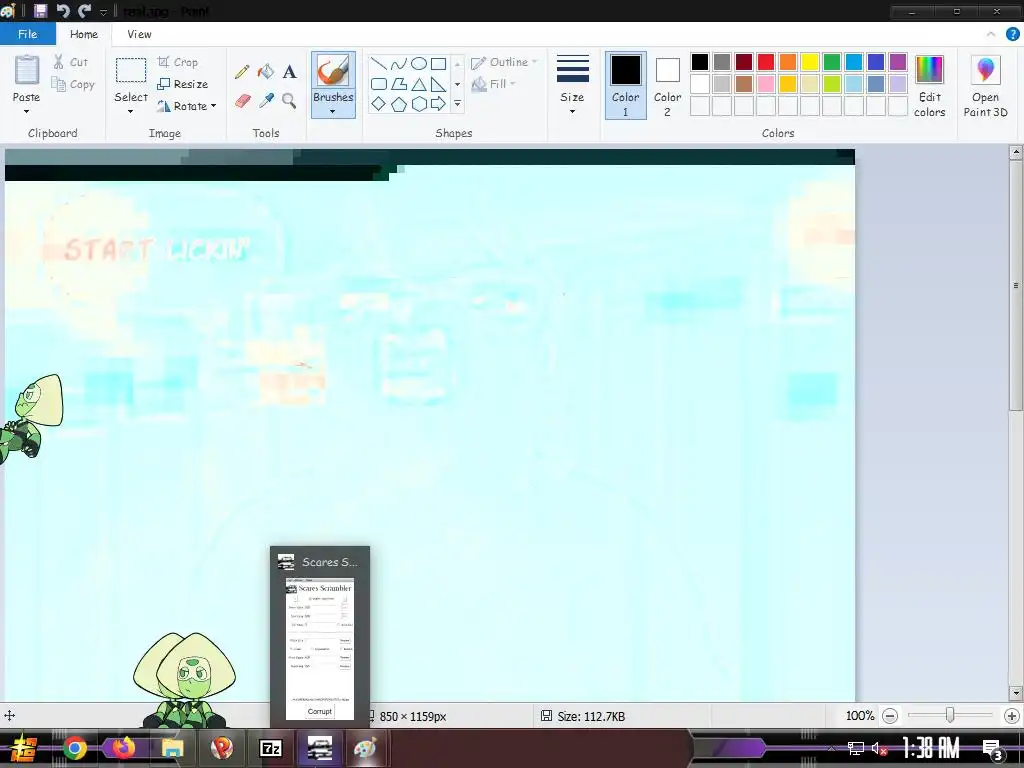1024x768 pixels.
Task: Click the rectangular Select tool icon
Action: point(131,71)
